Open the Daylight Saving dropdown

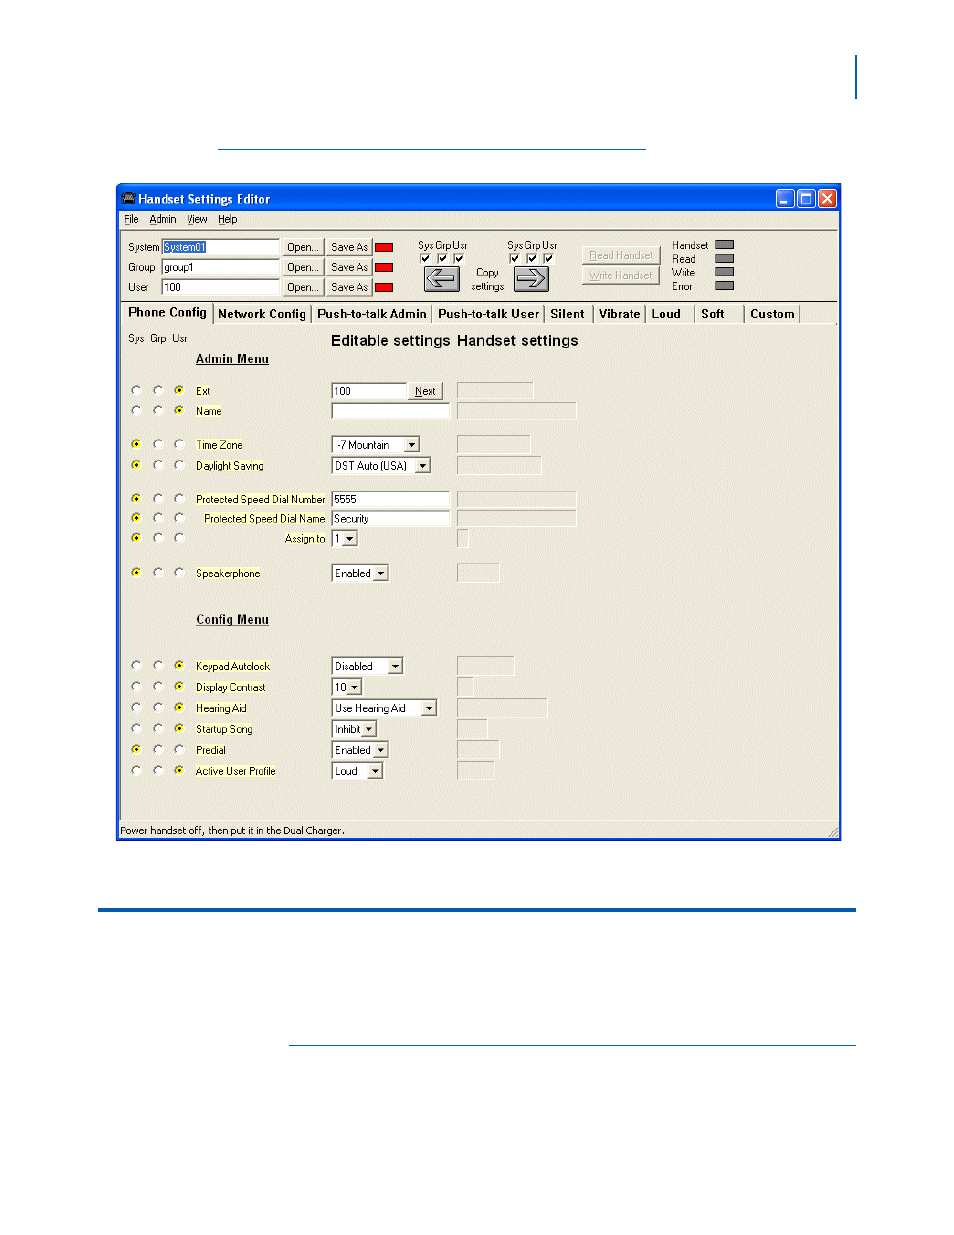[x=423, y=466]
